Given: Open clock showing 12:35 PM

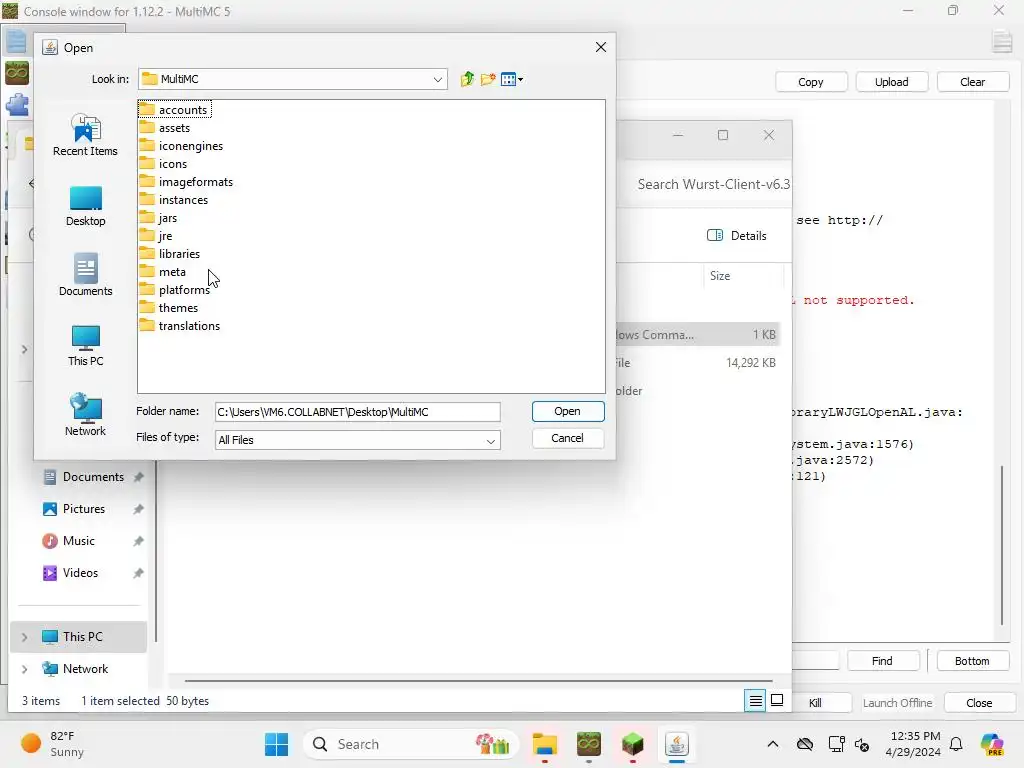Looking at the screenshot, I should (916, 744).
